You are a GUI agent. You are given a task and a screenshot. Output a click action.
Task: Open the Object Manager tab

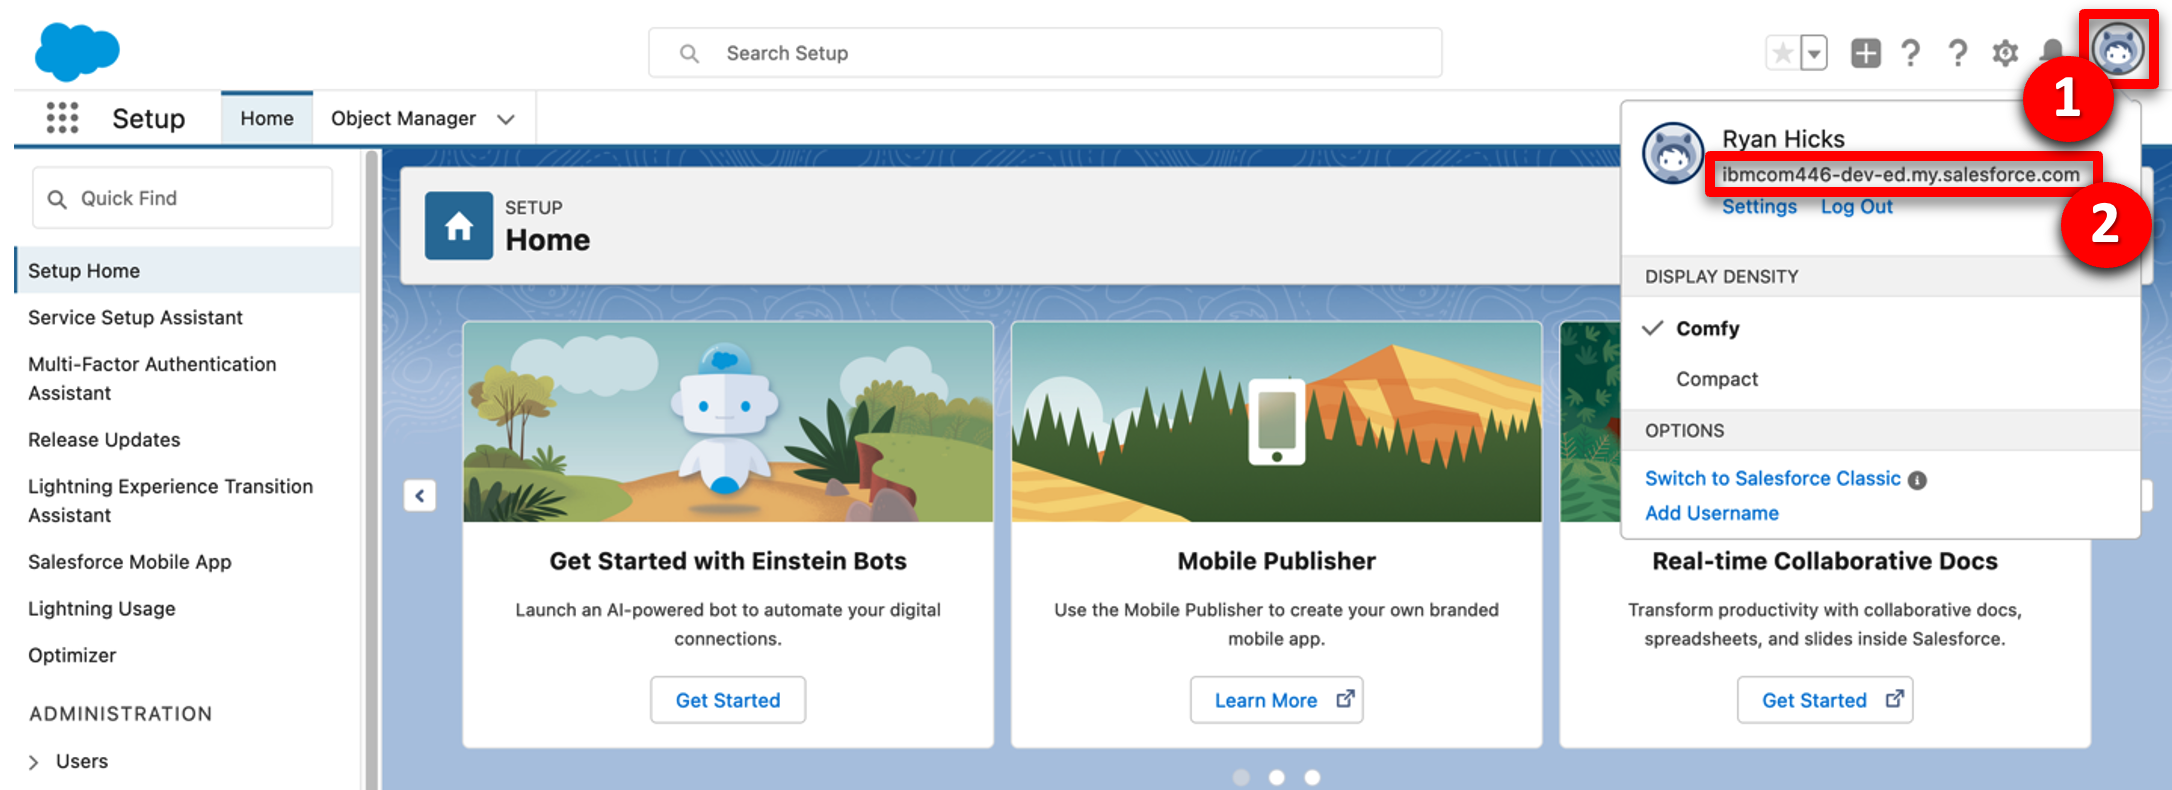(x=403, y=118)
